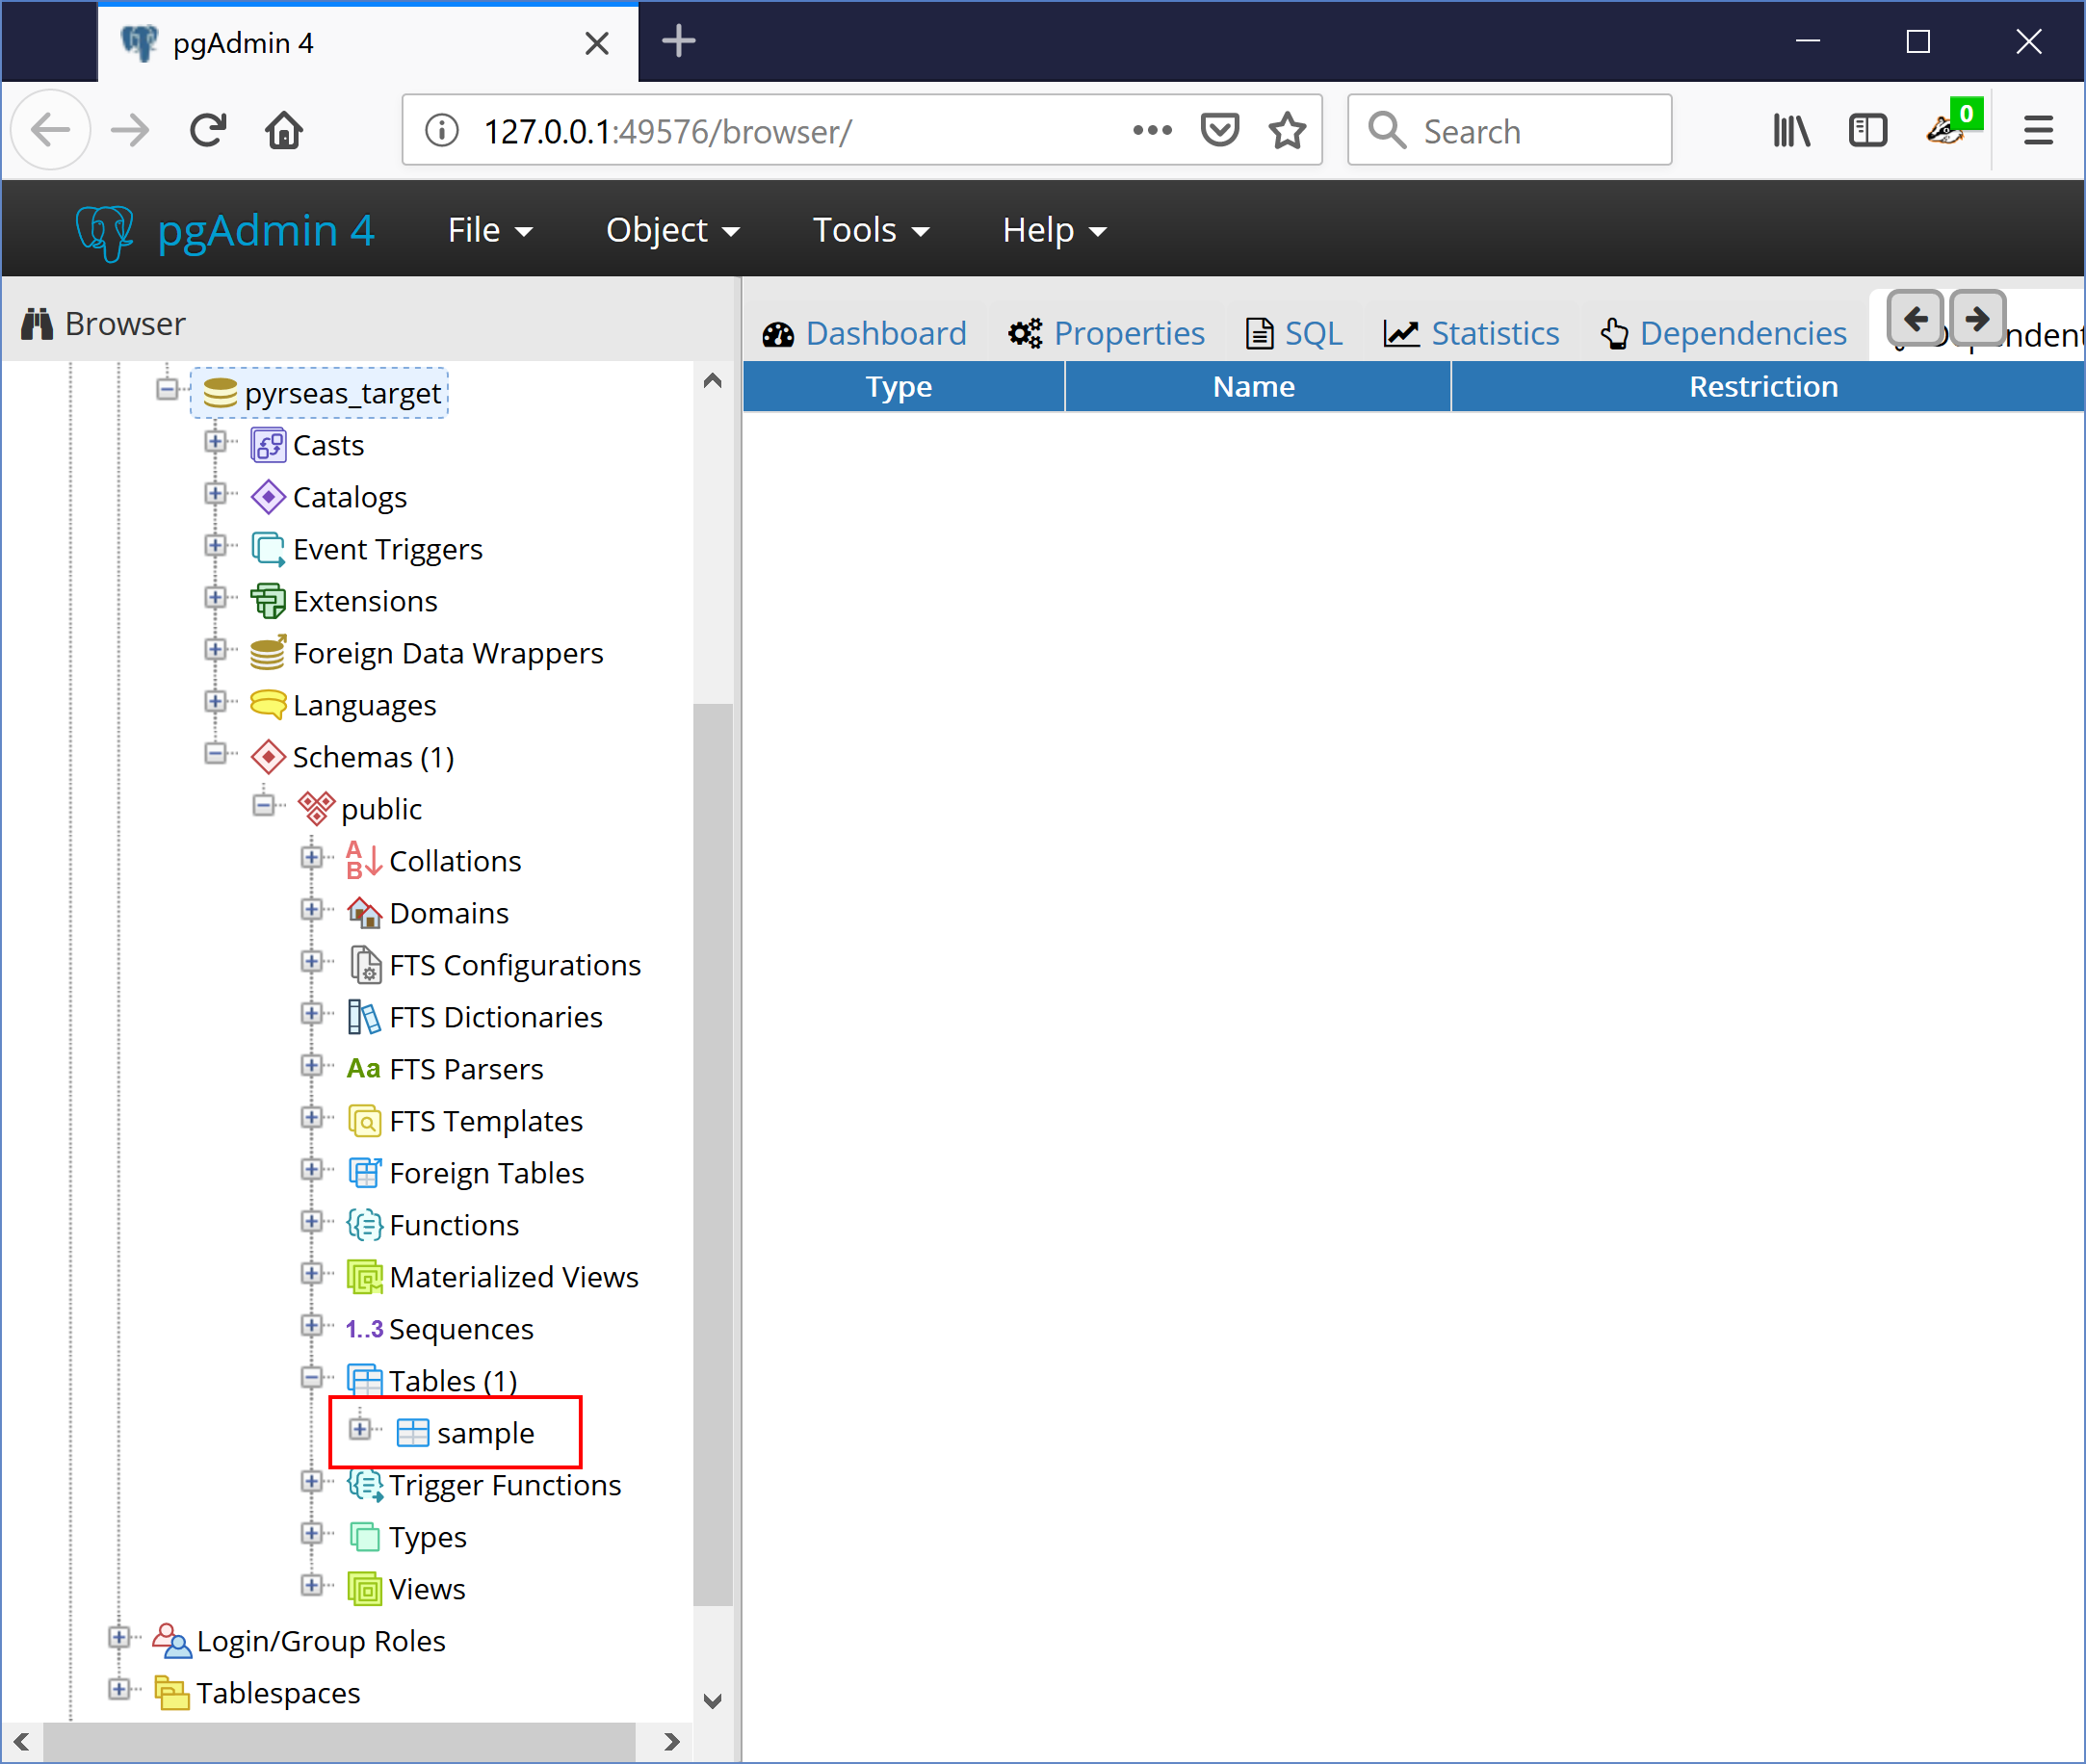2086x1764 pixels.
Task: Open the Help menu
Action: (x=1055, y=230)
